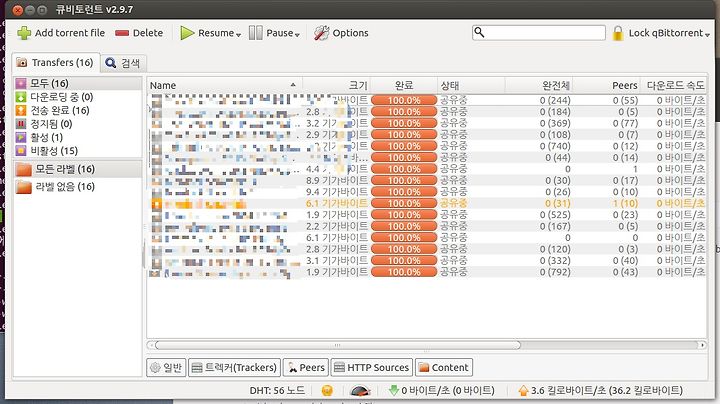Open the Content tab
720x404 pixels.
pyautogui.click(x=444, y=367)
